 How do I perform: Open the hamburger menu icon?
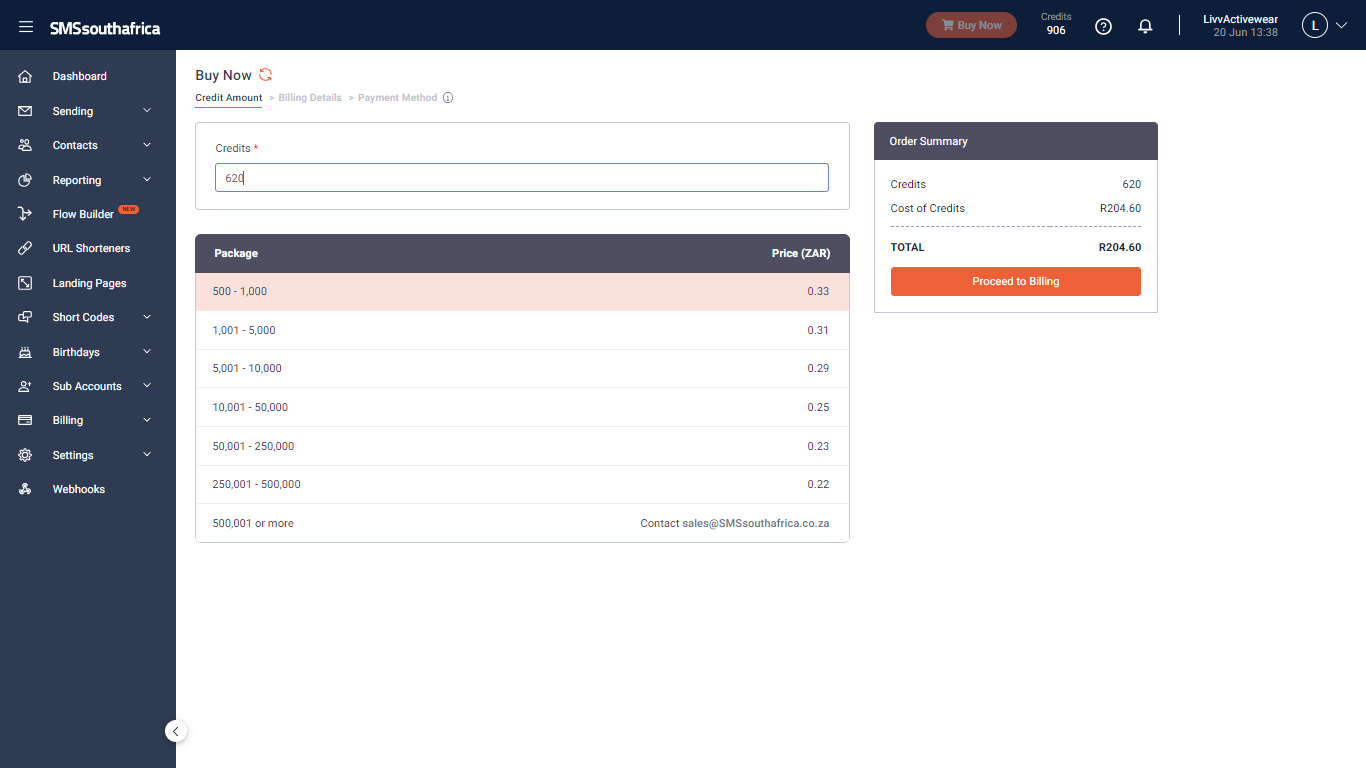26,27
